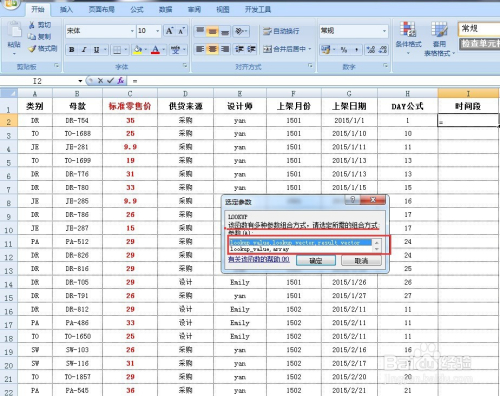The height and width of the screenshot is (396, 500).
Task: Open the 字体 group dialog launcher
Action: pos(185,66)
